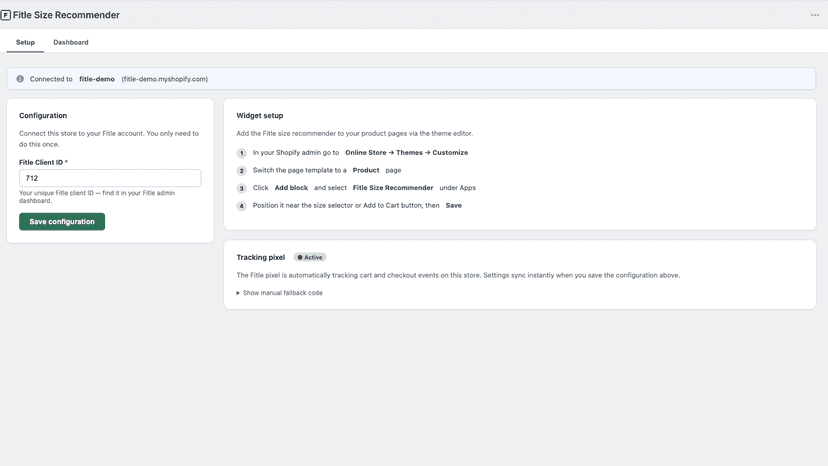Click the client ID helper text
828x466 pixels.
(97, 197)
